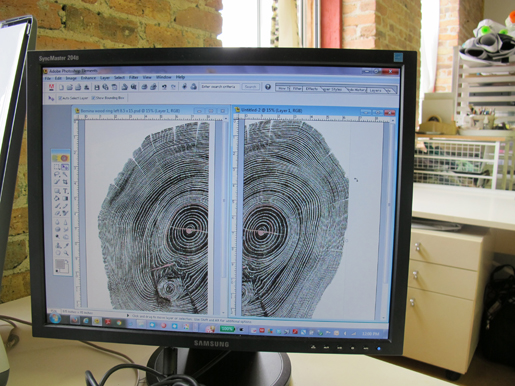The width and height of the screenshot is (515, 386).
Task: Click the Enter search criteria field
Action: click(219, 87)
